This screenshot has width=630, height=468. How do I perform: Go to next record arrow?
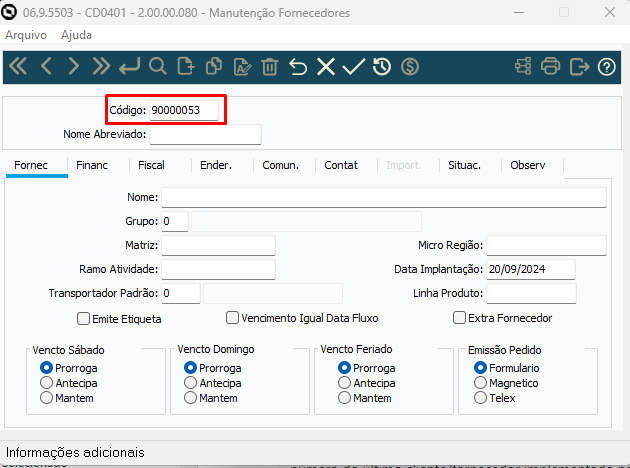pyautogui.click(x=74, y=66)
